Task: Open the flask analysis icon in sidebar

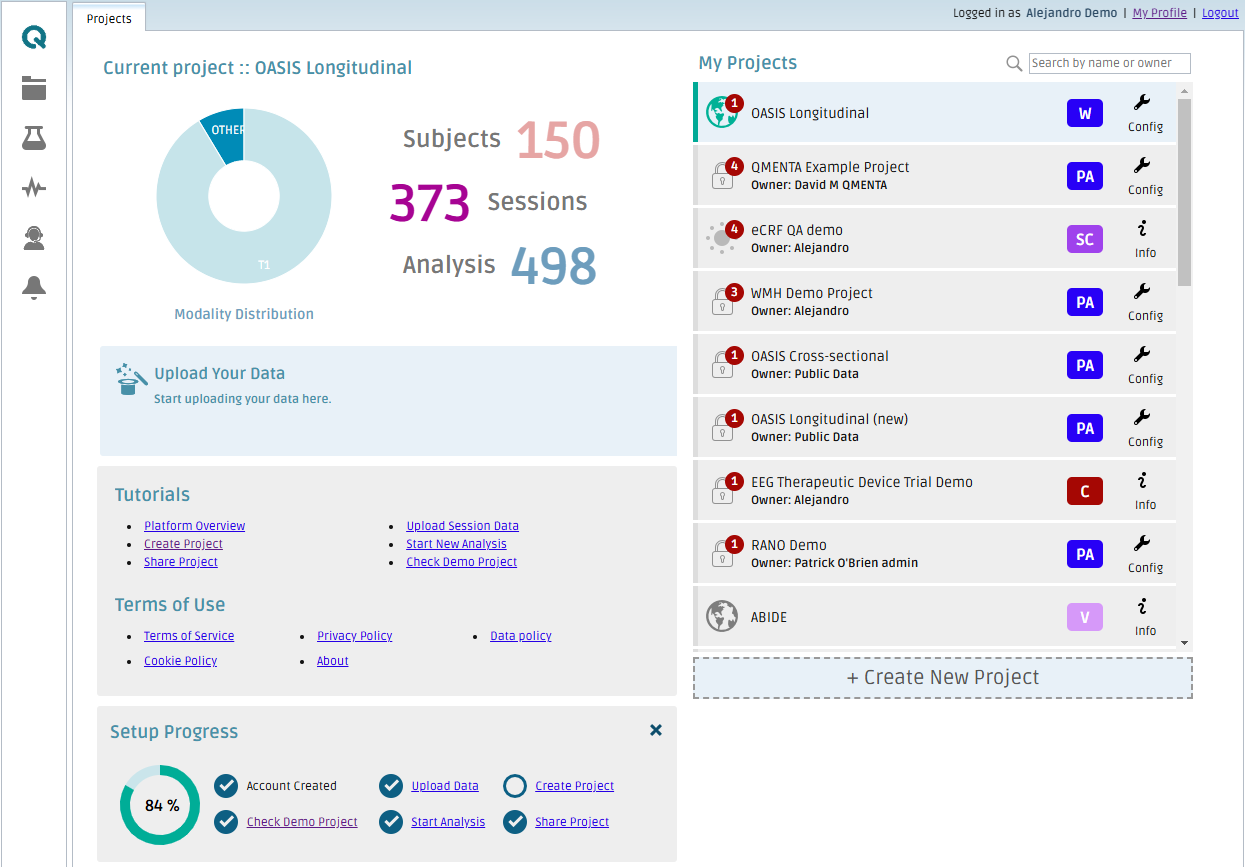Action: [34, 138]
